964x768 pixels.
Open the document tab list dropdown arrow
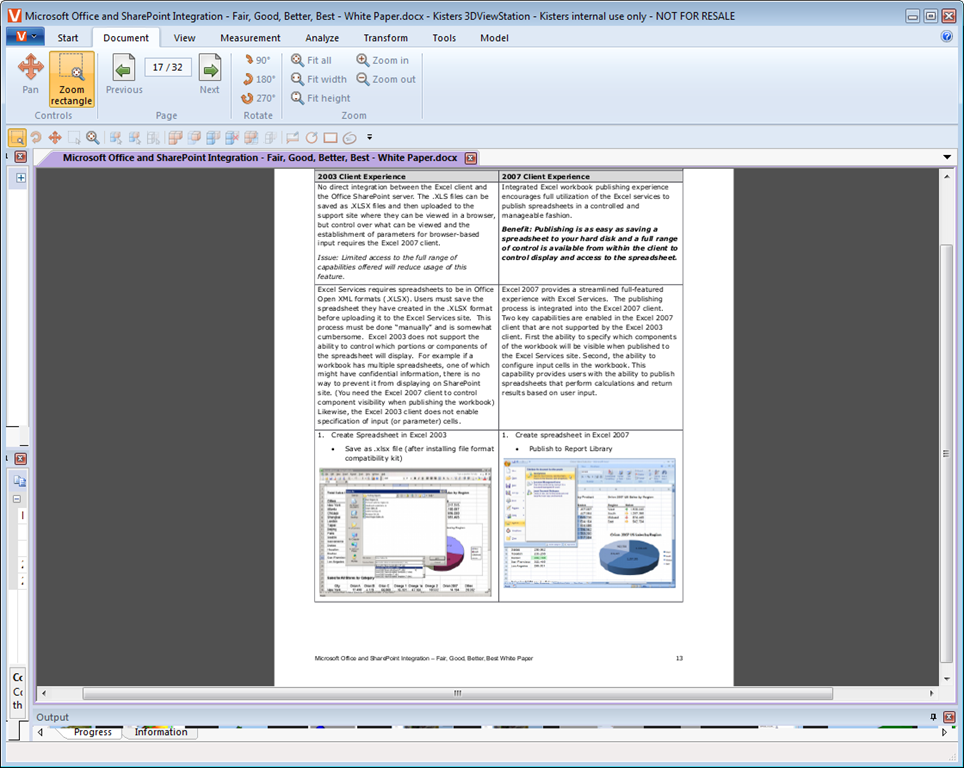tap(947, 157)
